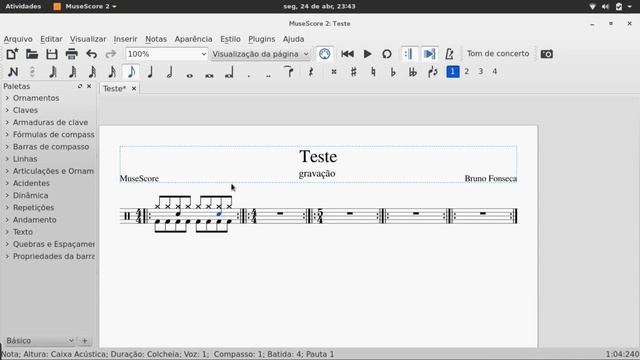Viewport: 640px width, 360px height.
Task: Apply sharp accidental
Action: 353,72
